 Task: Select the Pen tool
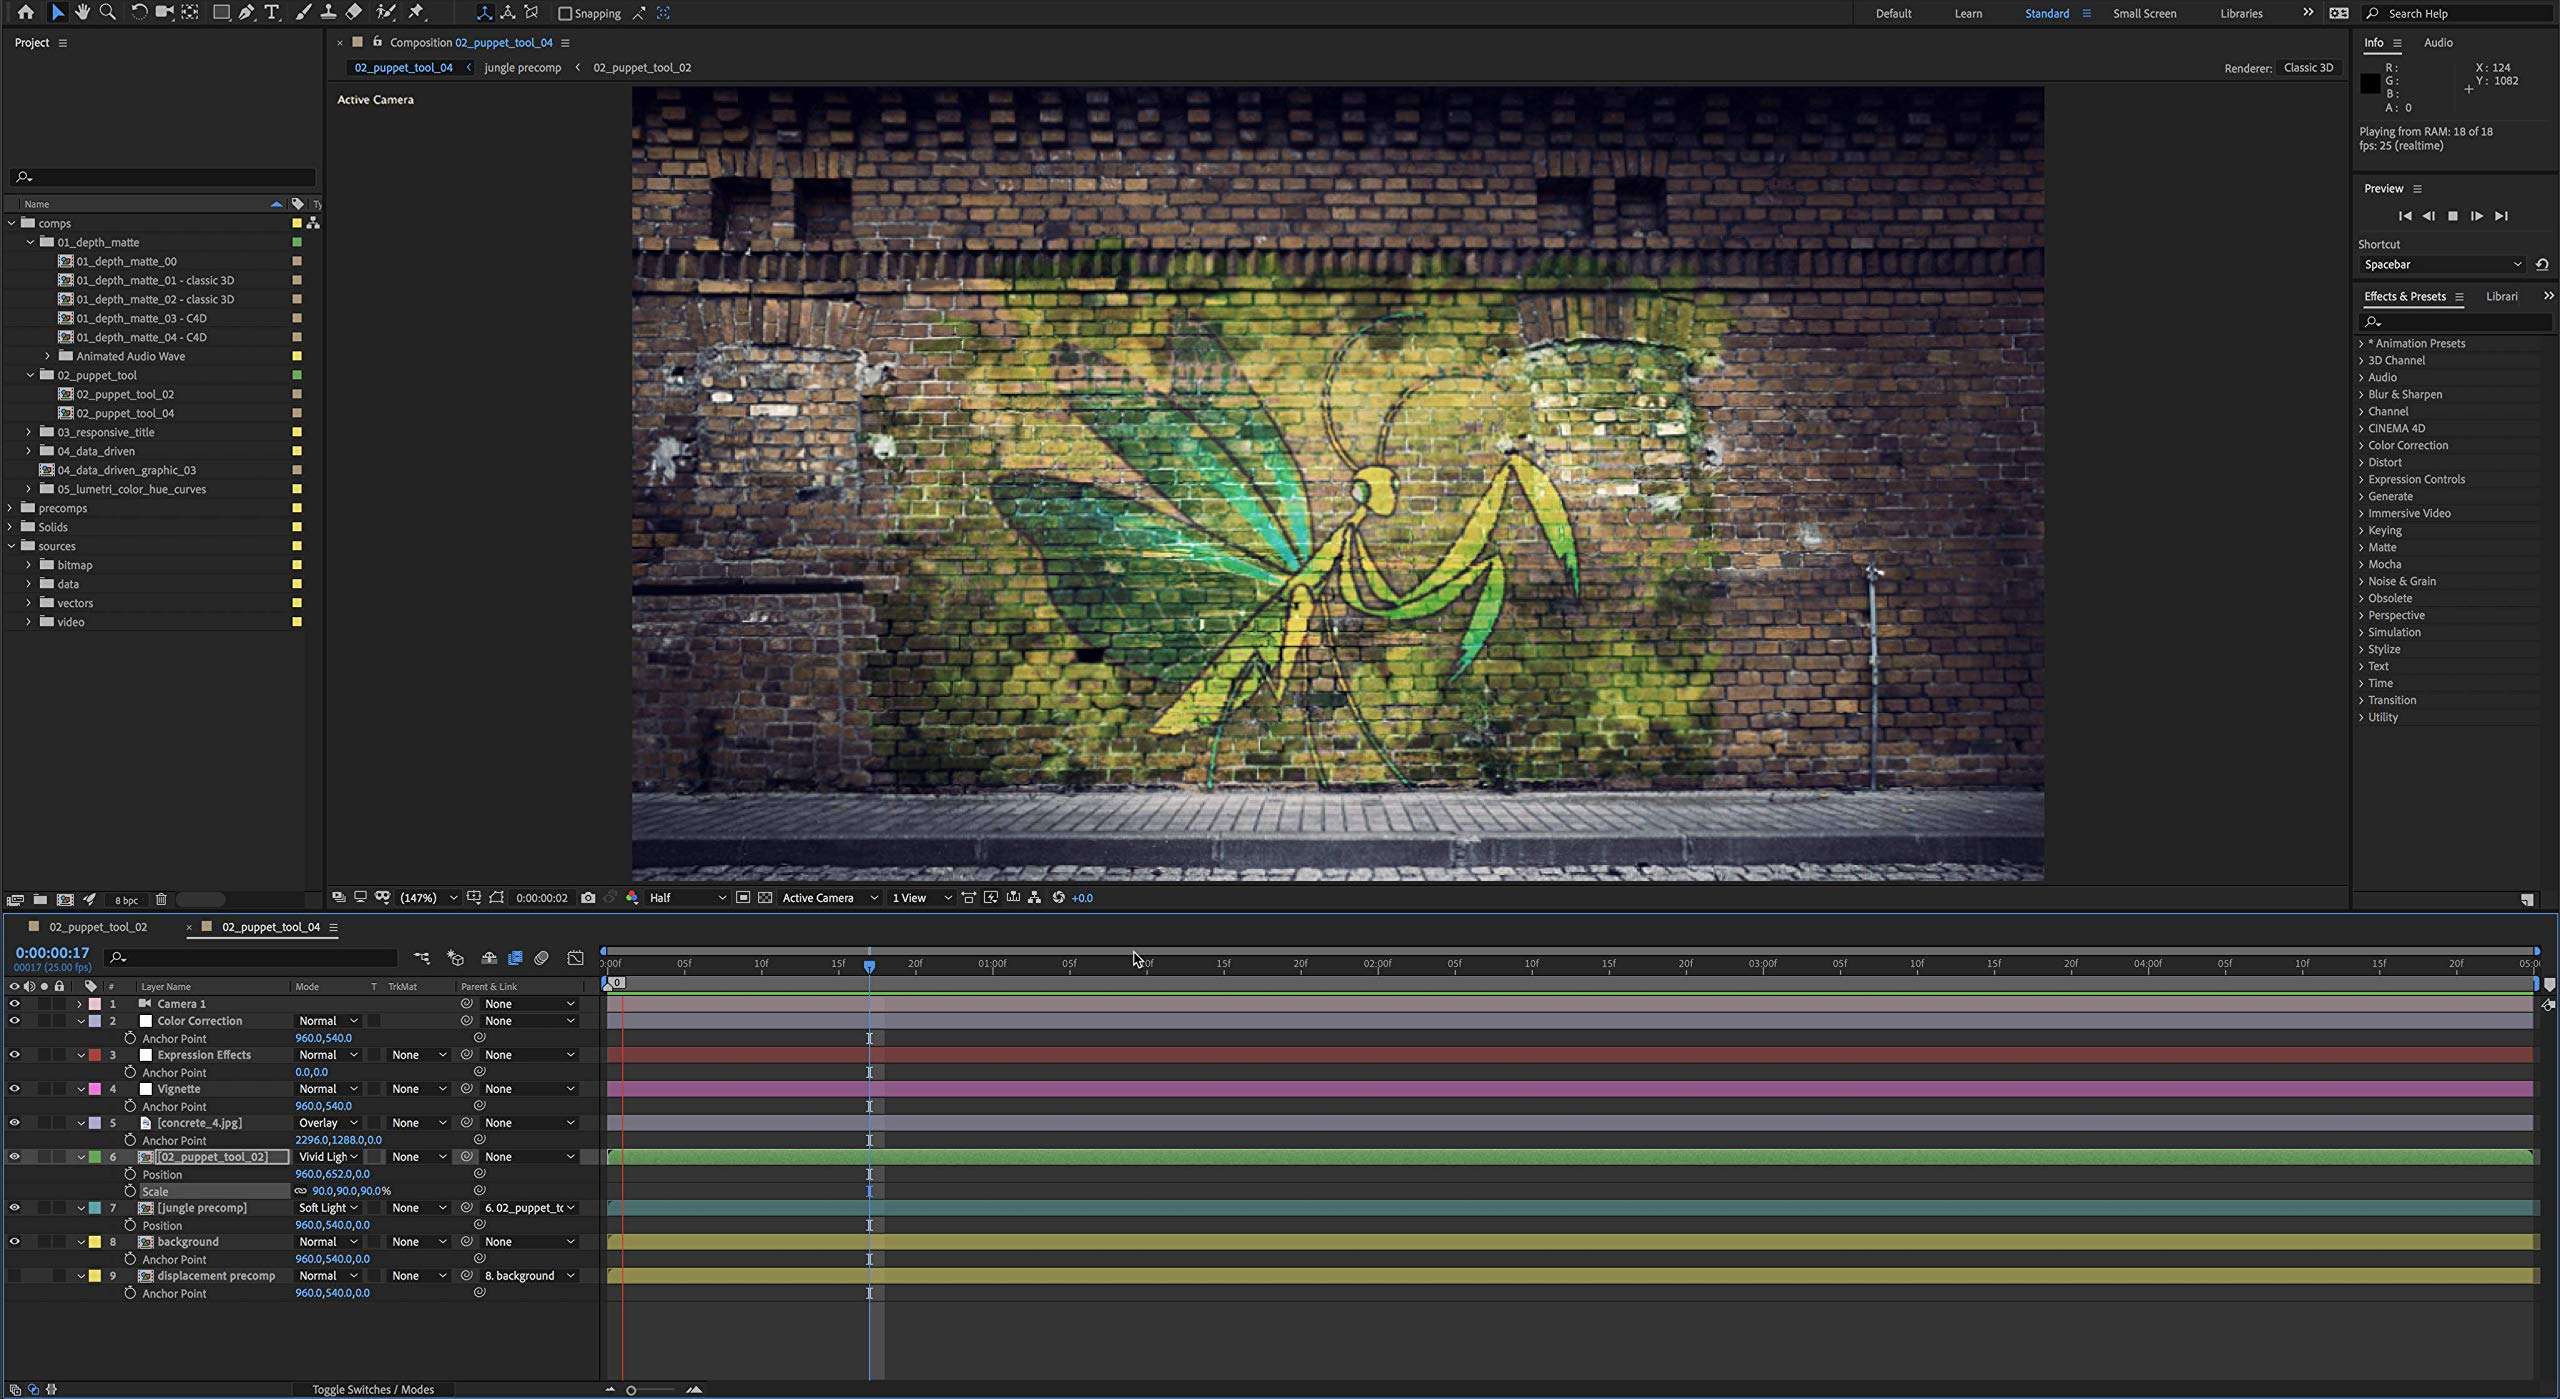point(244,13)
